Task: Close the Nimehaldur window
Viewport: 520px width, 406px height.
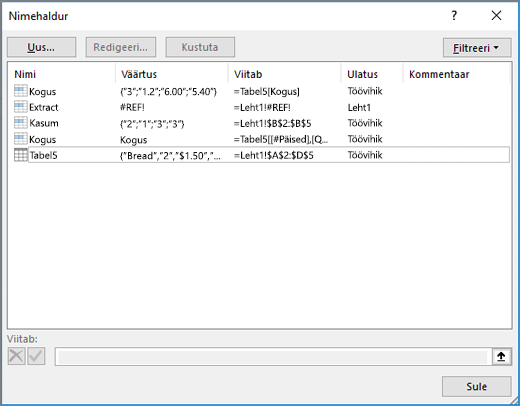Action: click(496, 15)
